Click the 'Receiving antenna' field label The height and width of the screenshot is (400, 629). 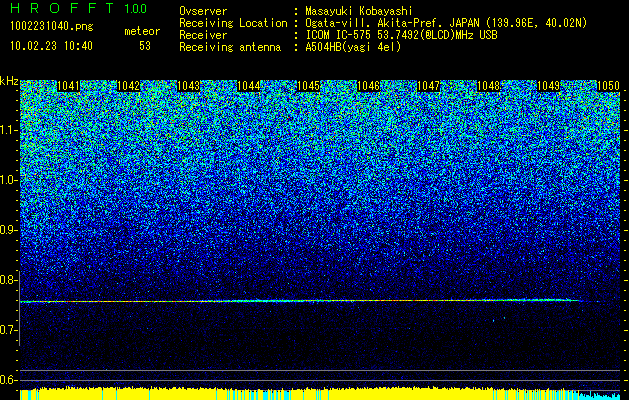tap(230, 47)
